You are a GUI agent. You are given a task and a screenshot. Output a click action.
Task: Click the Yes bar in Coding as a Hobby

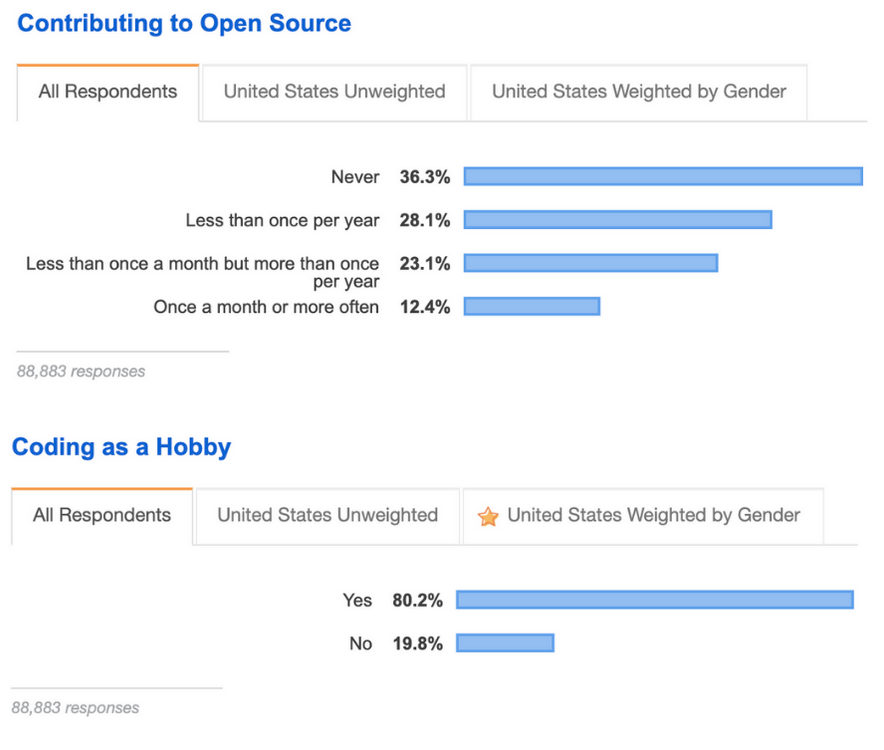click(654, 599)
